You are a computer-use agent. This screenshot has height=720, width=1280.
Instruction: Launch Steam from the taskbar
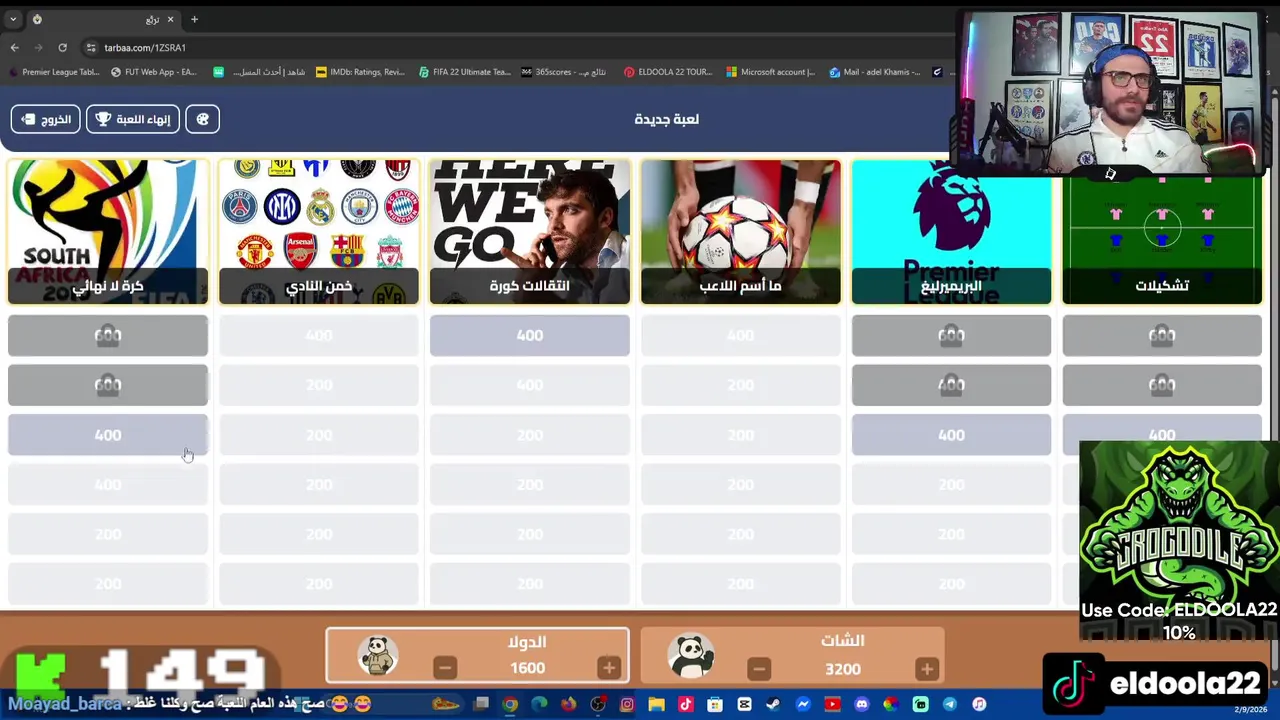click(773, 705)
